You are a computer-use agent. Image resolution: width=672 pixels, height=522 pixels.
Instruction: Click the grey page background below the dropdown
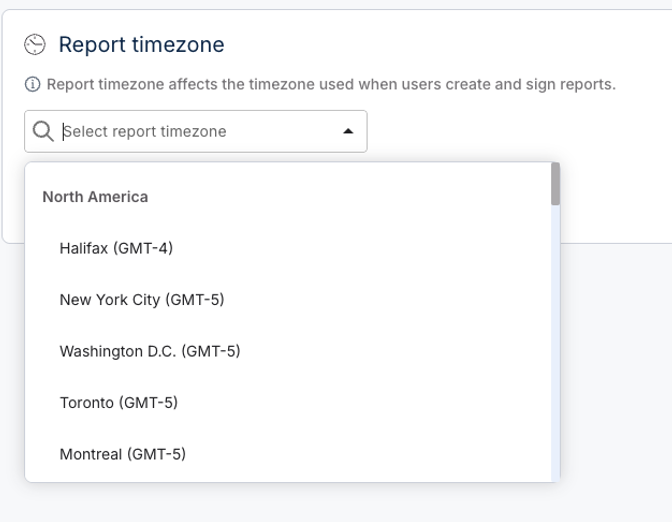(300, 502)
